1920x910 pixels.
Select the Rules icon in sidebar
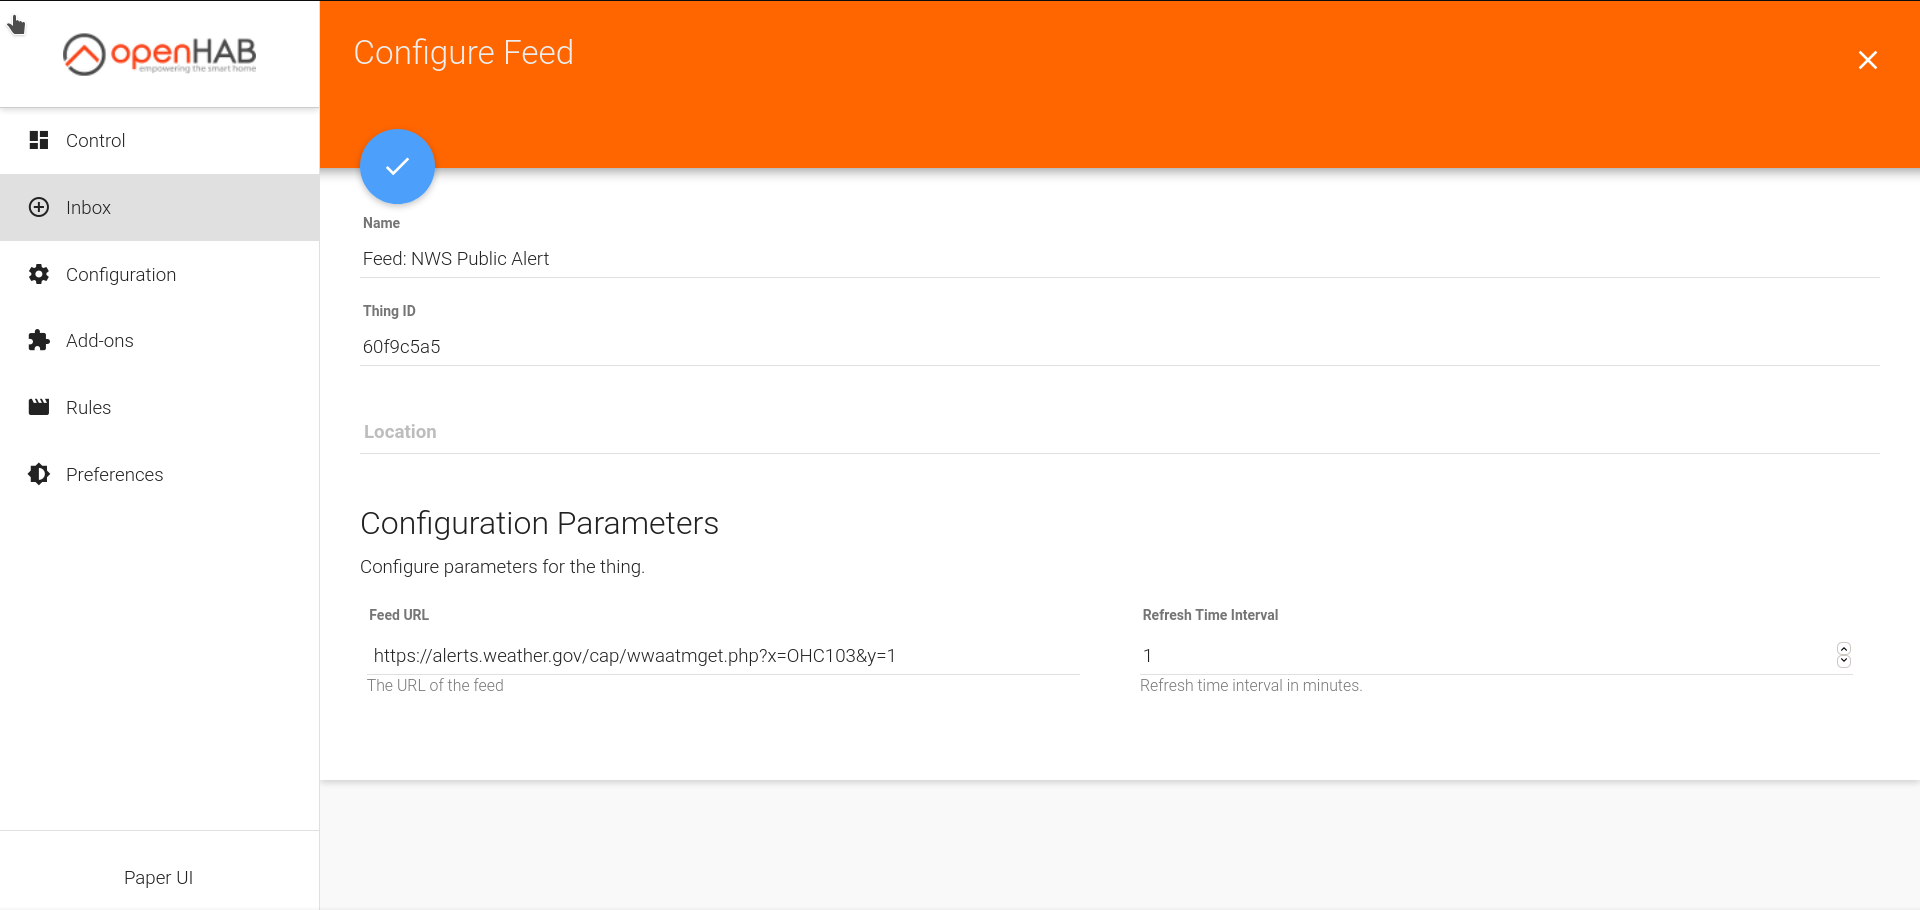coord(38,407)
